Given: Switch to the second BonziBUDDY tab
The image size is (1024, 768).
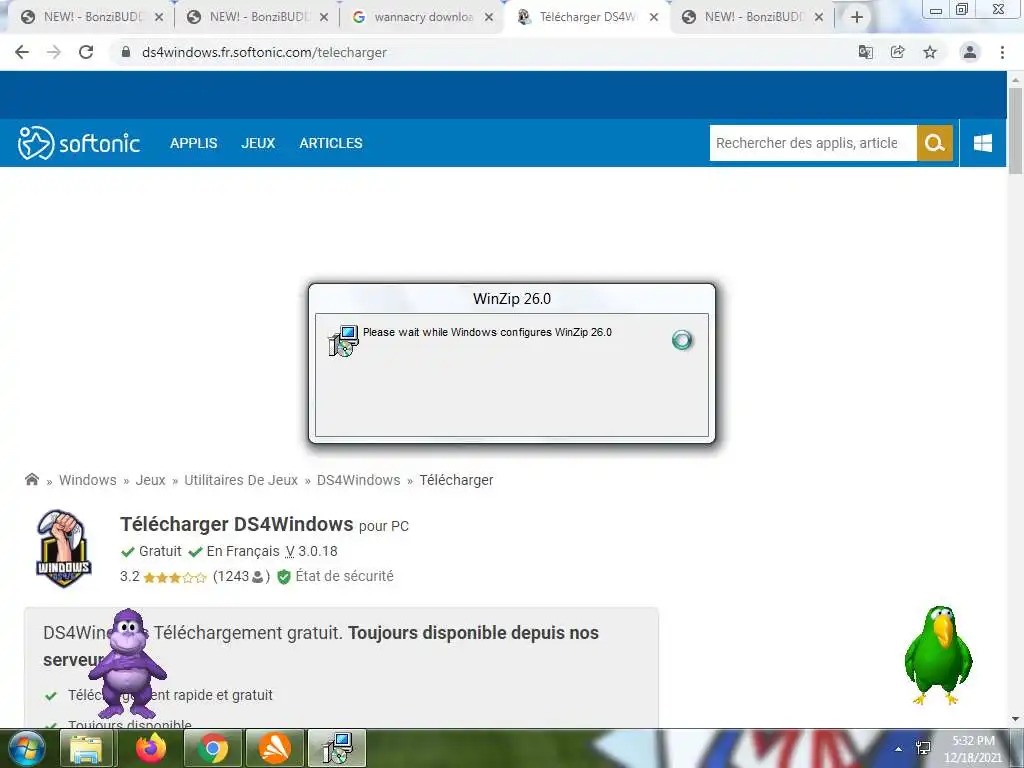Looking at the screenshot, I should click(x=257, y=17).
